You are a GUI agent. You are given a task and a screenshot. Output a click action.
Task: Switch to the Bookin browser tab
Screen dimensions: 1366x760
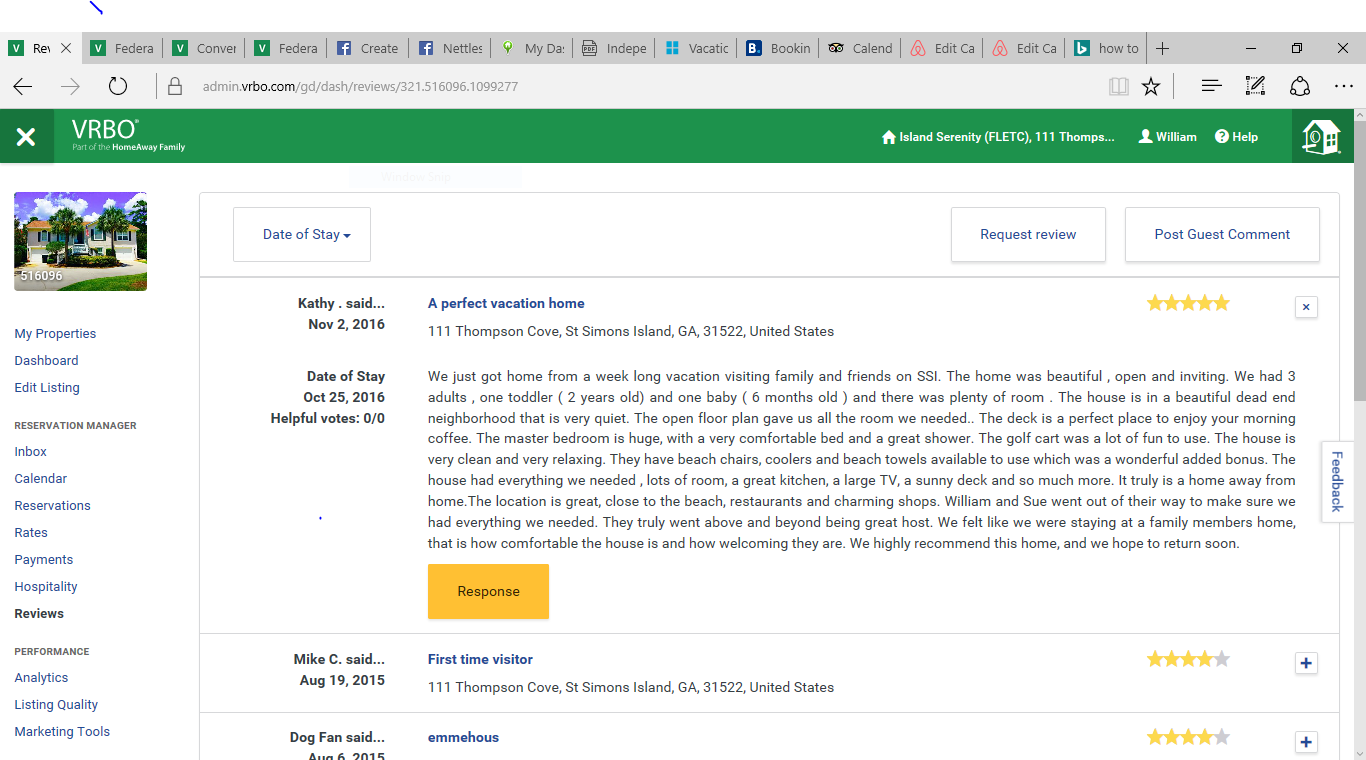(x=779, y=48)
